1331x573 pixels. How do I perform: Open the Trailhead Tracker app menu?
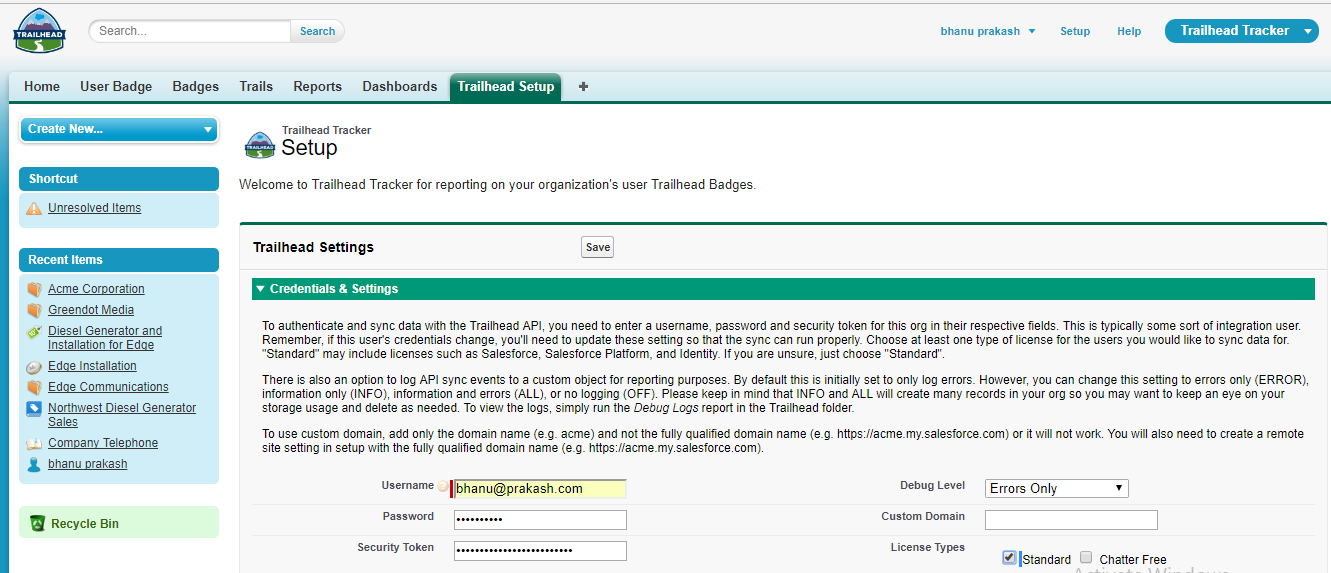click(1242, 31)
